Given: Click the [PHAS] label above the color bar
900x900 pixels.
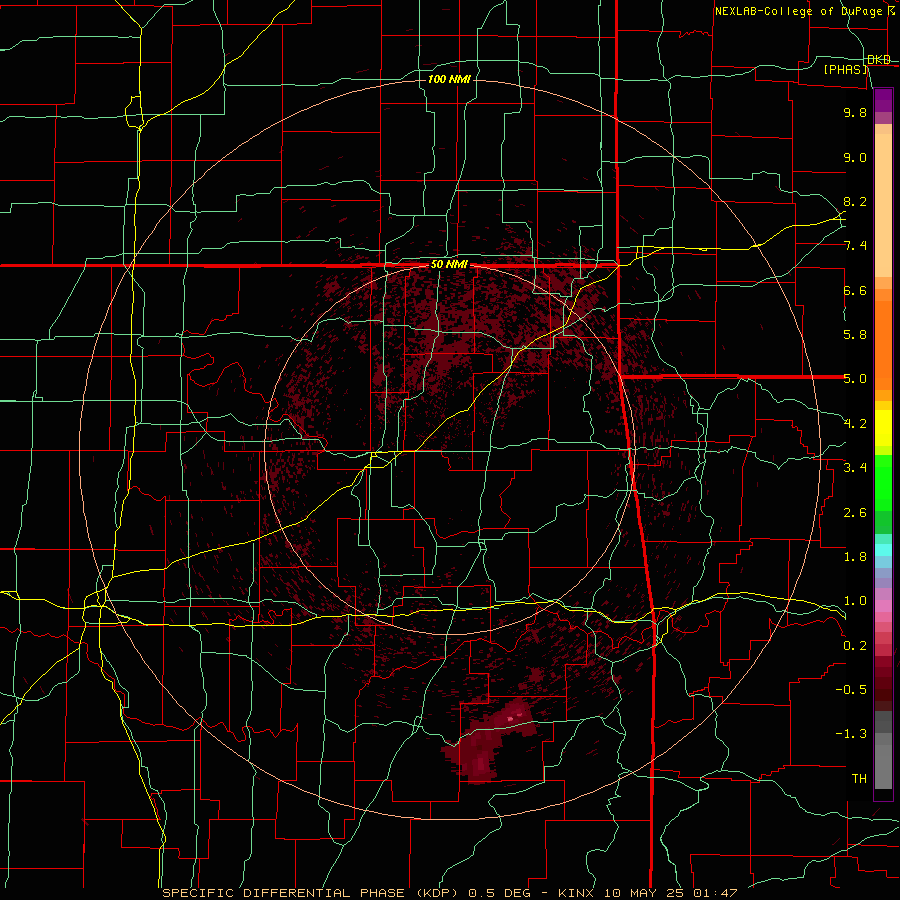Looking at the screenshot, I should click(x=846, y=70).
